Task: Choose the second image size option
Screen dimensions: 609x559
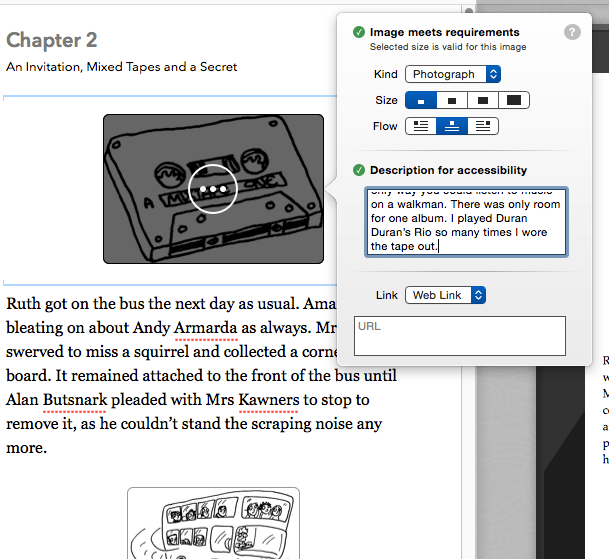Action: [452, 100]
